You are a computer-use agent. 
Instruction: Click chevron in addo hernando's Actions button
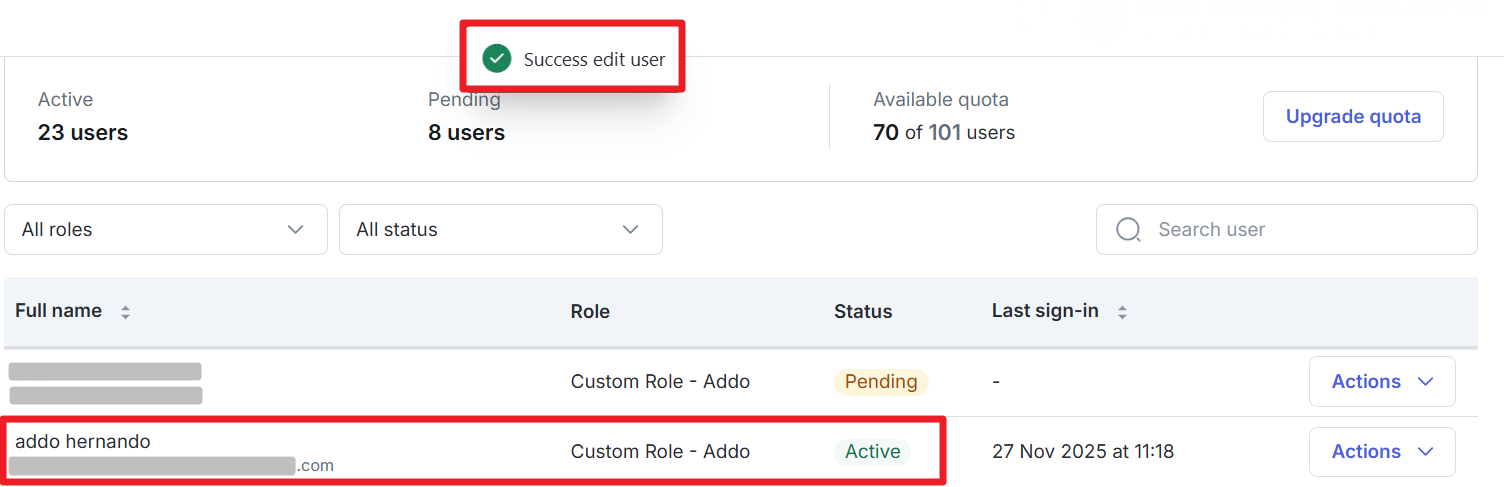point(1426,452)
